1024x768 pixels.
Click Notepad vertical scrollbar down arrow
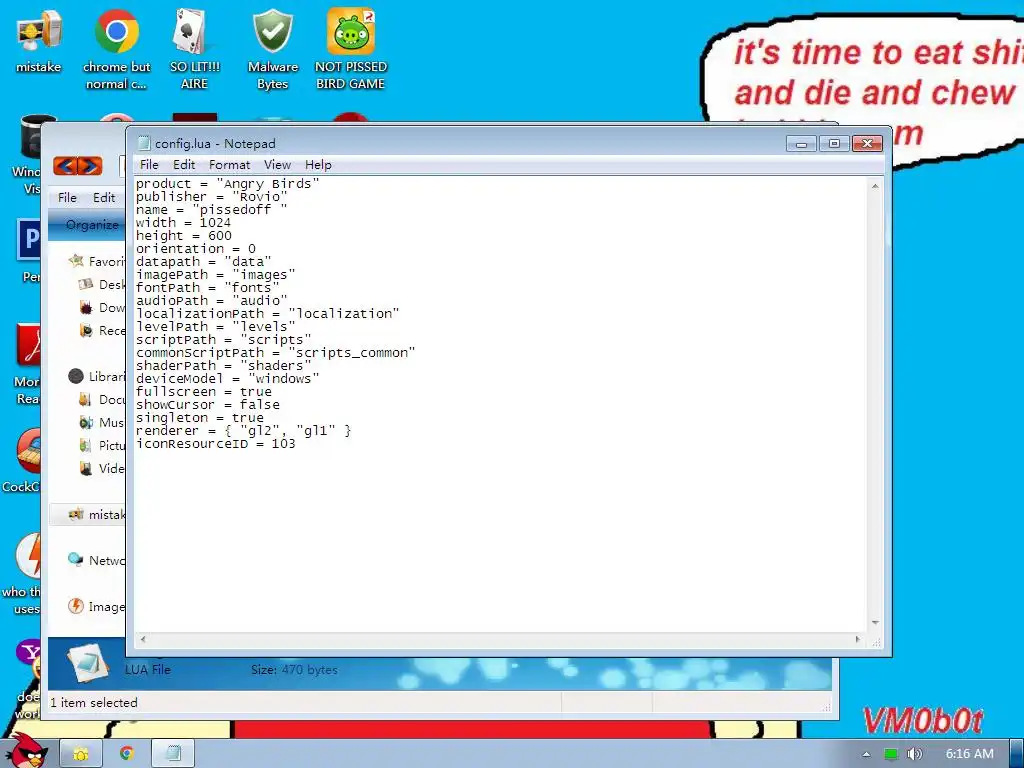click(x=875, y=623)
